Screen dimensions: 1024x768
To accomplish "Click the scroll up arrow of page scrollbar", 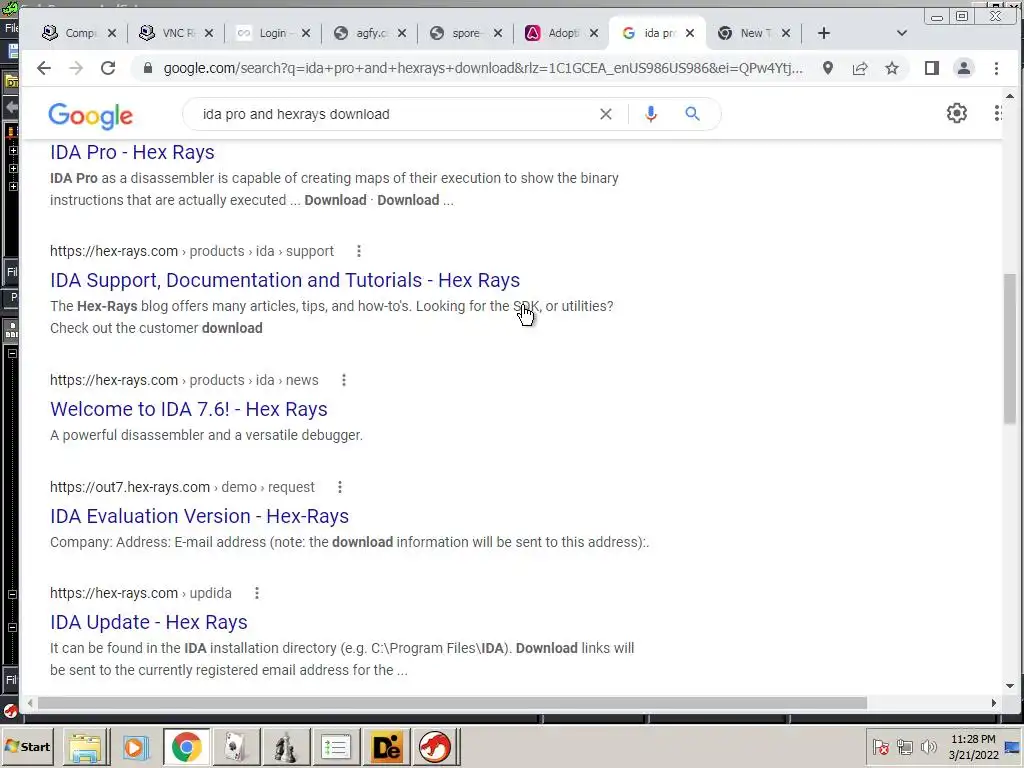I will point(1010,96).
